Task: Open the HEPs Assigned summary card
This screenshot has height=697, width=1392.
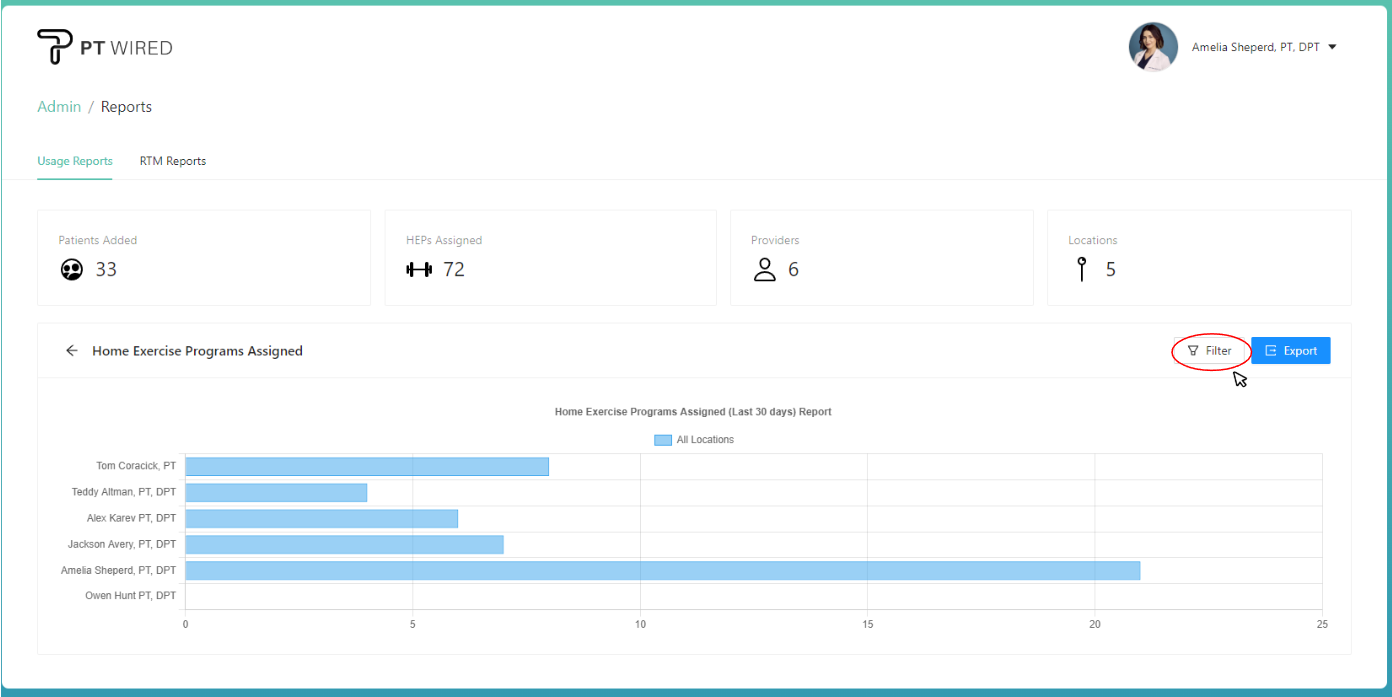Action: click(550, 258)
